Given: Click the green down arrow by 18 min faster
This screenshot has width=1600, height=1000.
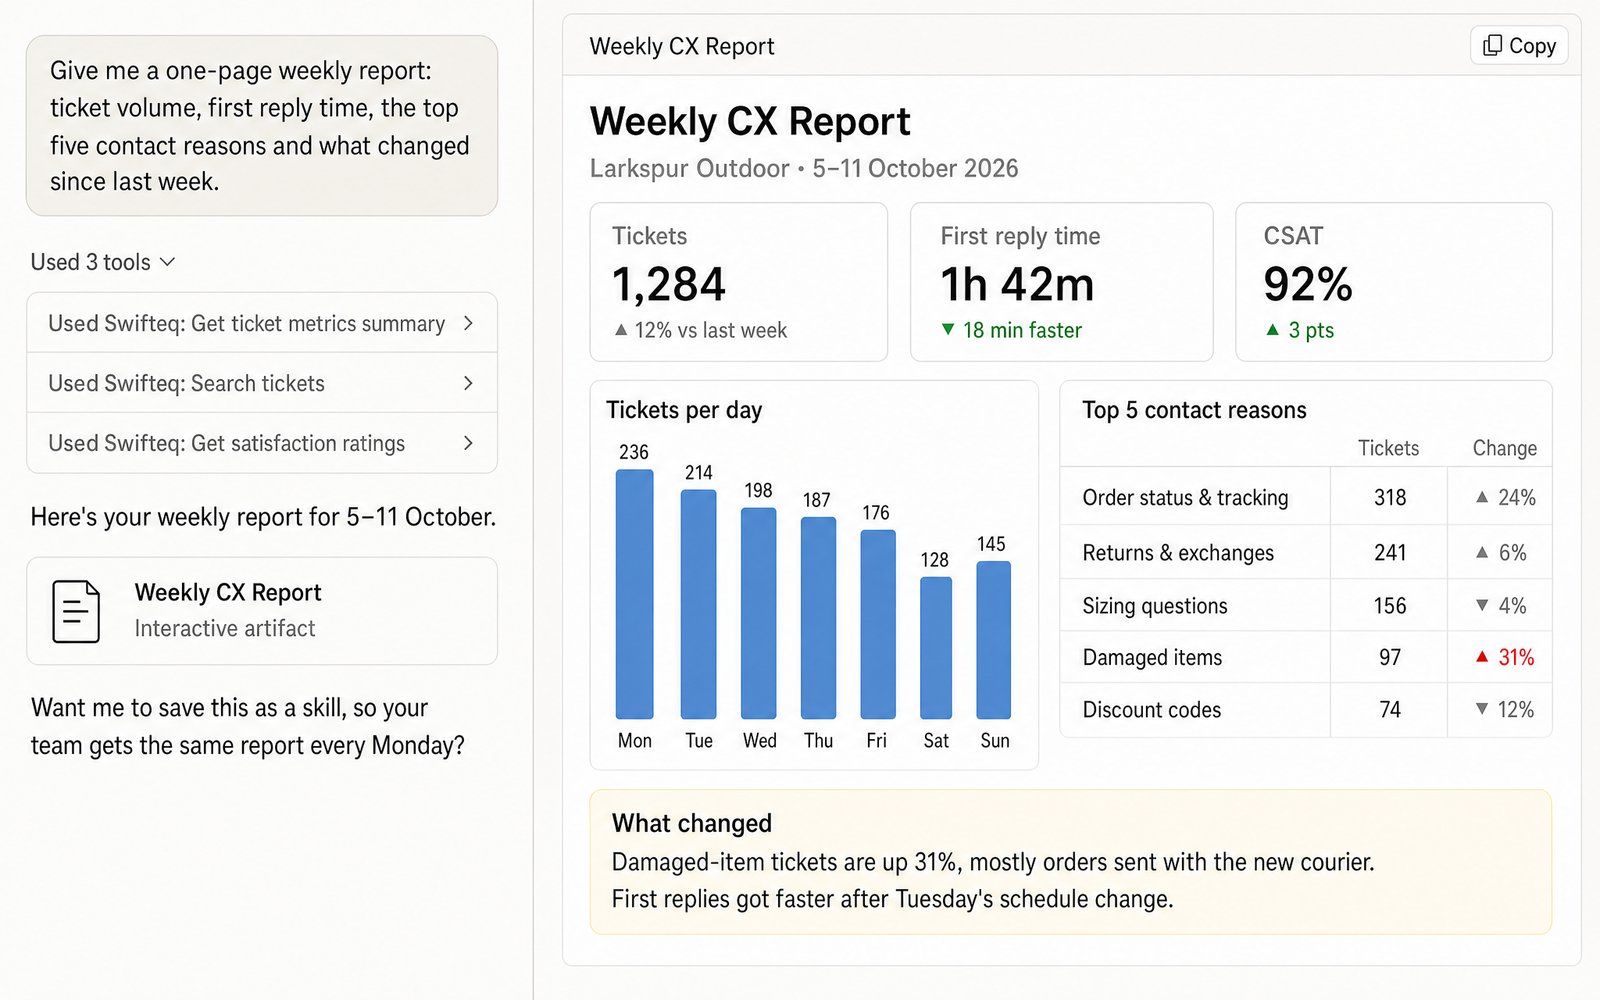Looking at the screenshot, I should coord(948,329).
